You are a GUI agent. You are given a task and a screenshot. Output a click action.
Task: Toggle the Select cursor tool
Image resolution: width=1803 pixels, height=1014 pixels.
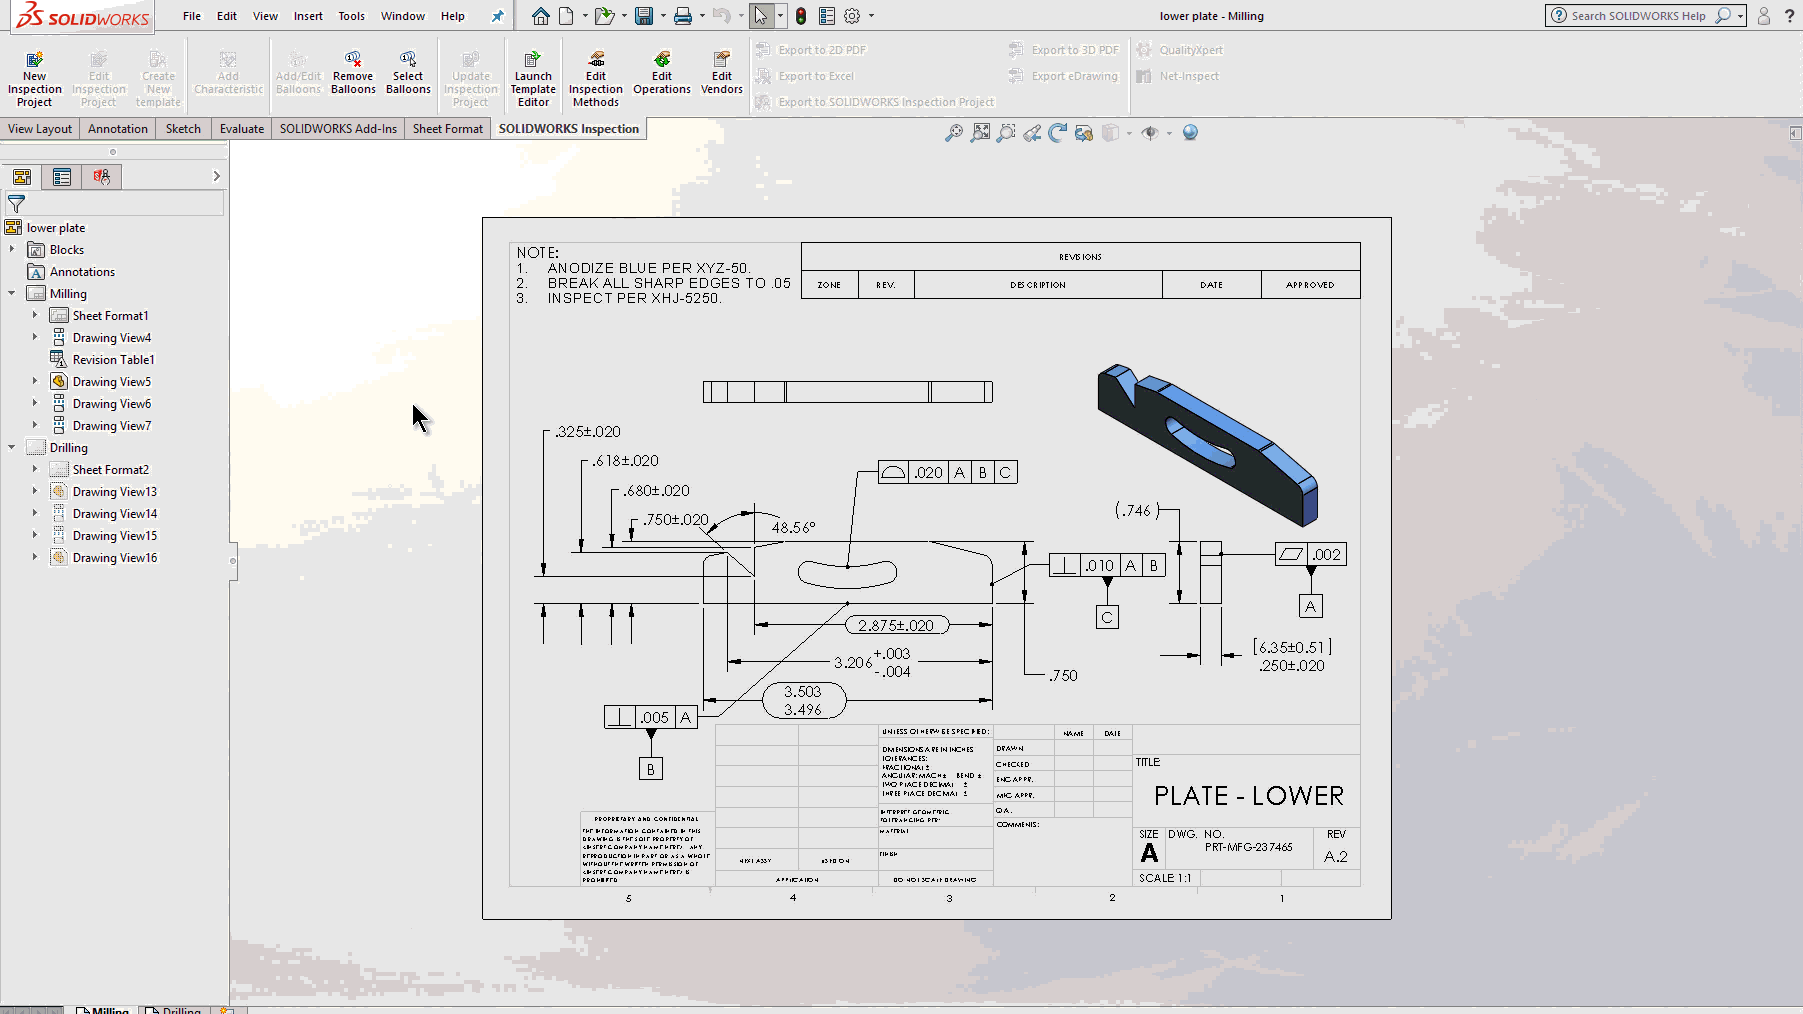(x=761, y=16)
